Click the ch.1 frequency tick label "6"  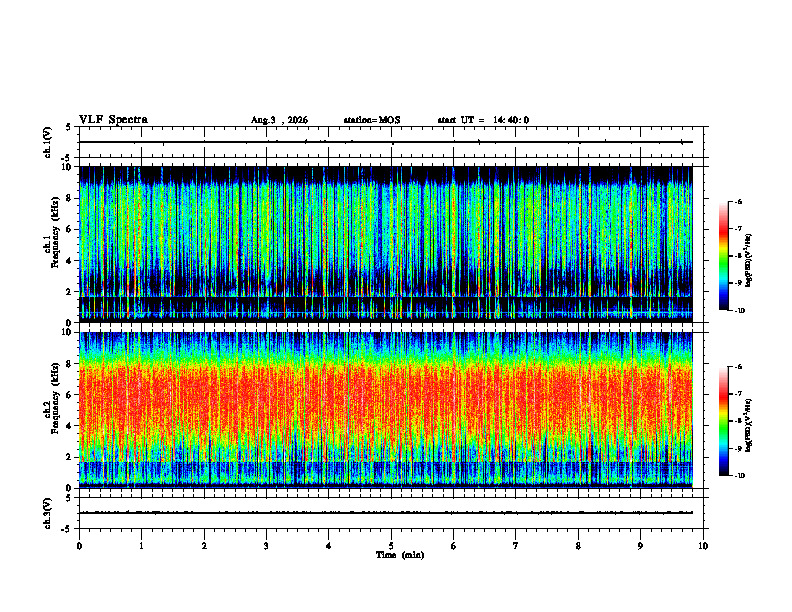(69, 229)
